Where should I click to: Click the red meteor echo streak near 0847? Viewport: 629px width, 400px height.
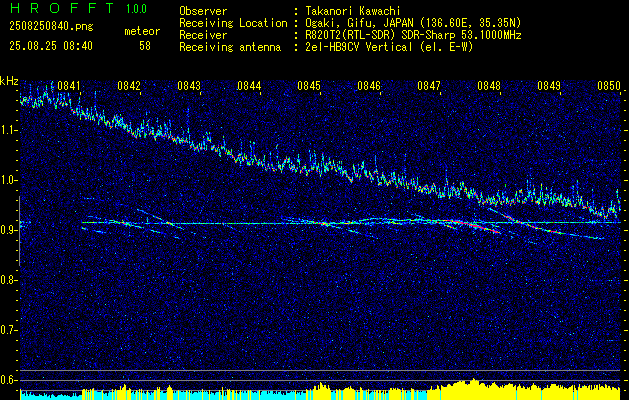pyautogui.click(x=473, y=225)
